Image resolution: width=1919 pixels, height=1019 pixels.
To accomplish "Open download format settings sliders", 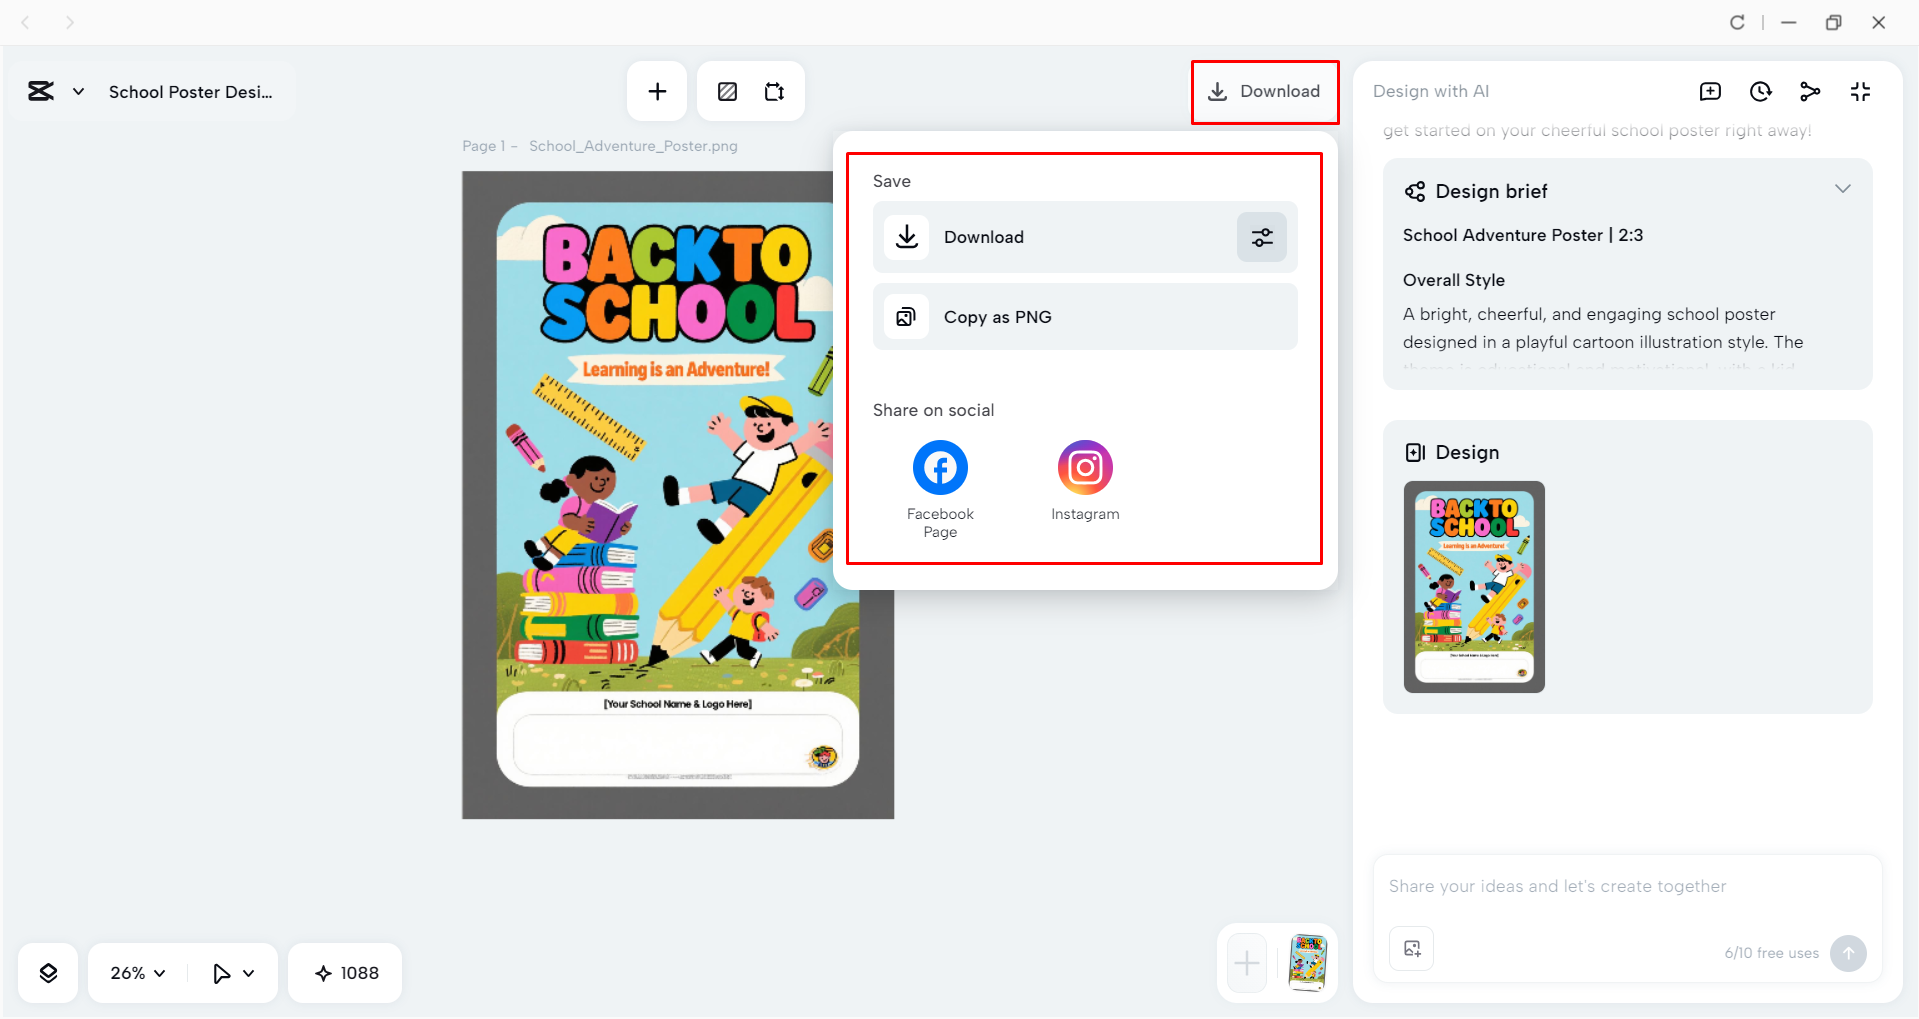I will [1260, 237].
